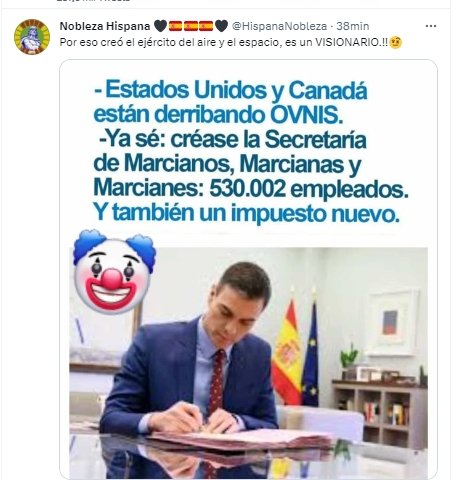Screen dimensions: 460x480
Task: Open the three-dot more options menu
Action: [431, 26]
